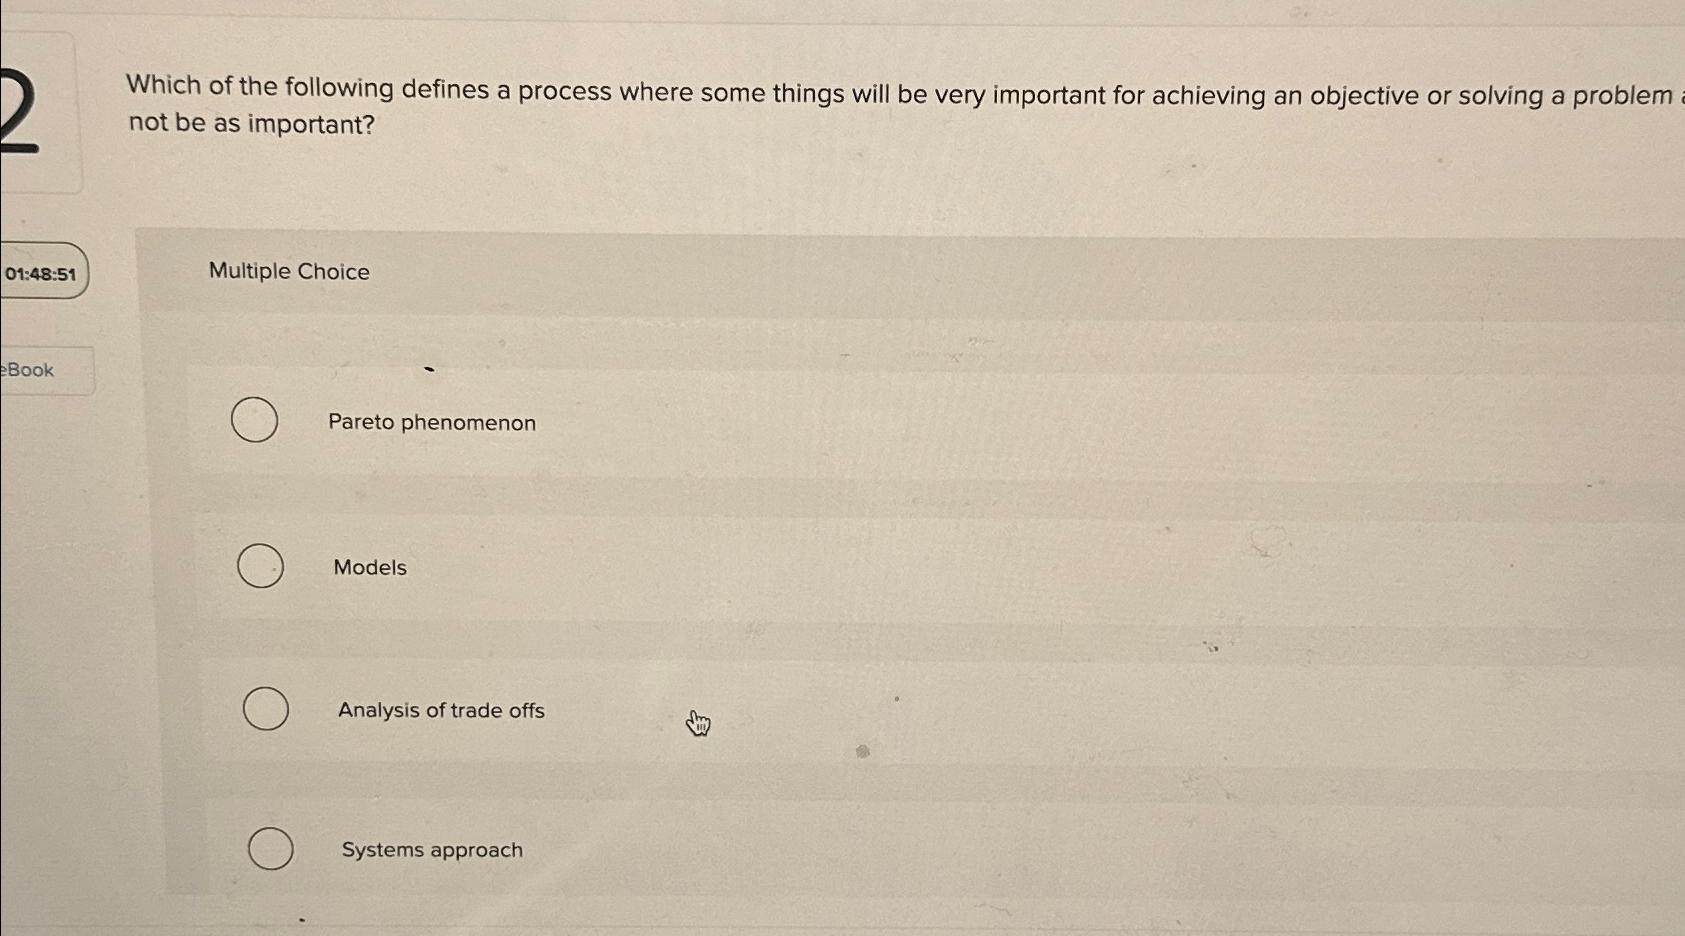Click the quiz timer showing 01:48:51
The height and width of the screenshot is (936, 1685).
tap(42, 271)
